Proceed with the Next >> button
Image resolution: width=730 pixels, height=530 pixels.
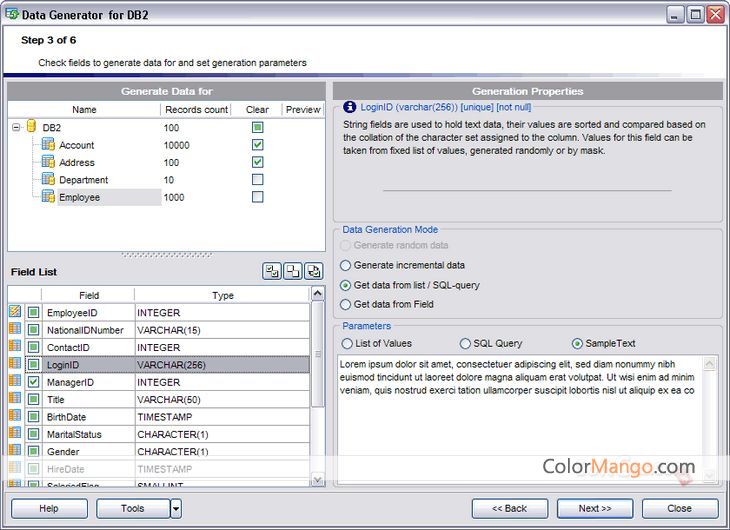[595, 509]
